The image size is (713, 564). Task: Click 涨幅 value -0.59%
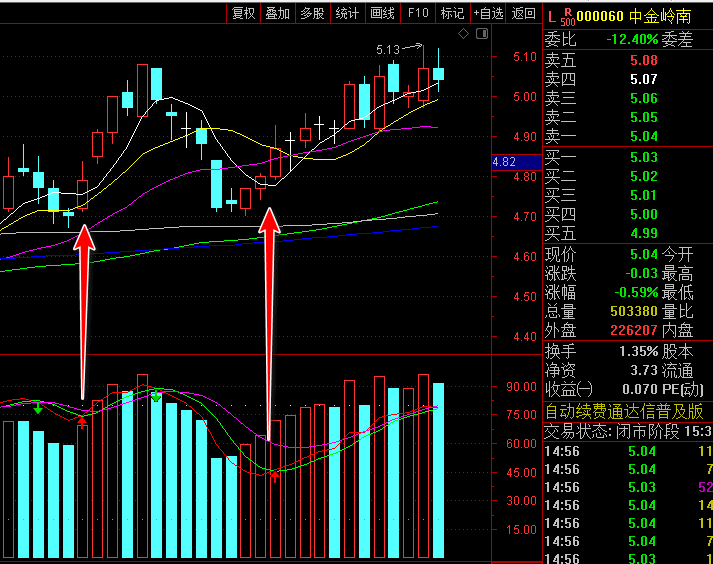pos(636,292)
